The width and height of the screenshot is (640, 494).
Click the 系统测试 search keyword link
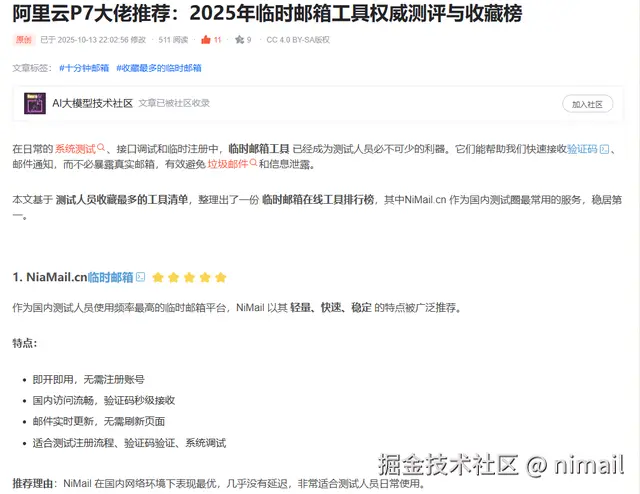coord(76,149)
